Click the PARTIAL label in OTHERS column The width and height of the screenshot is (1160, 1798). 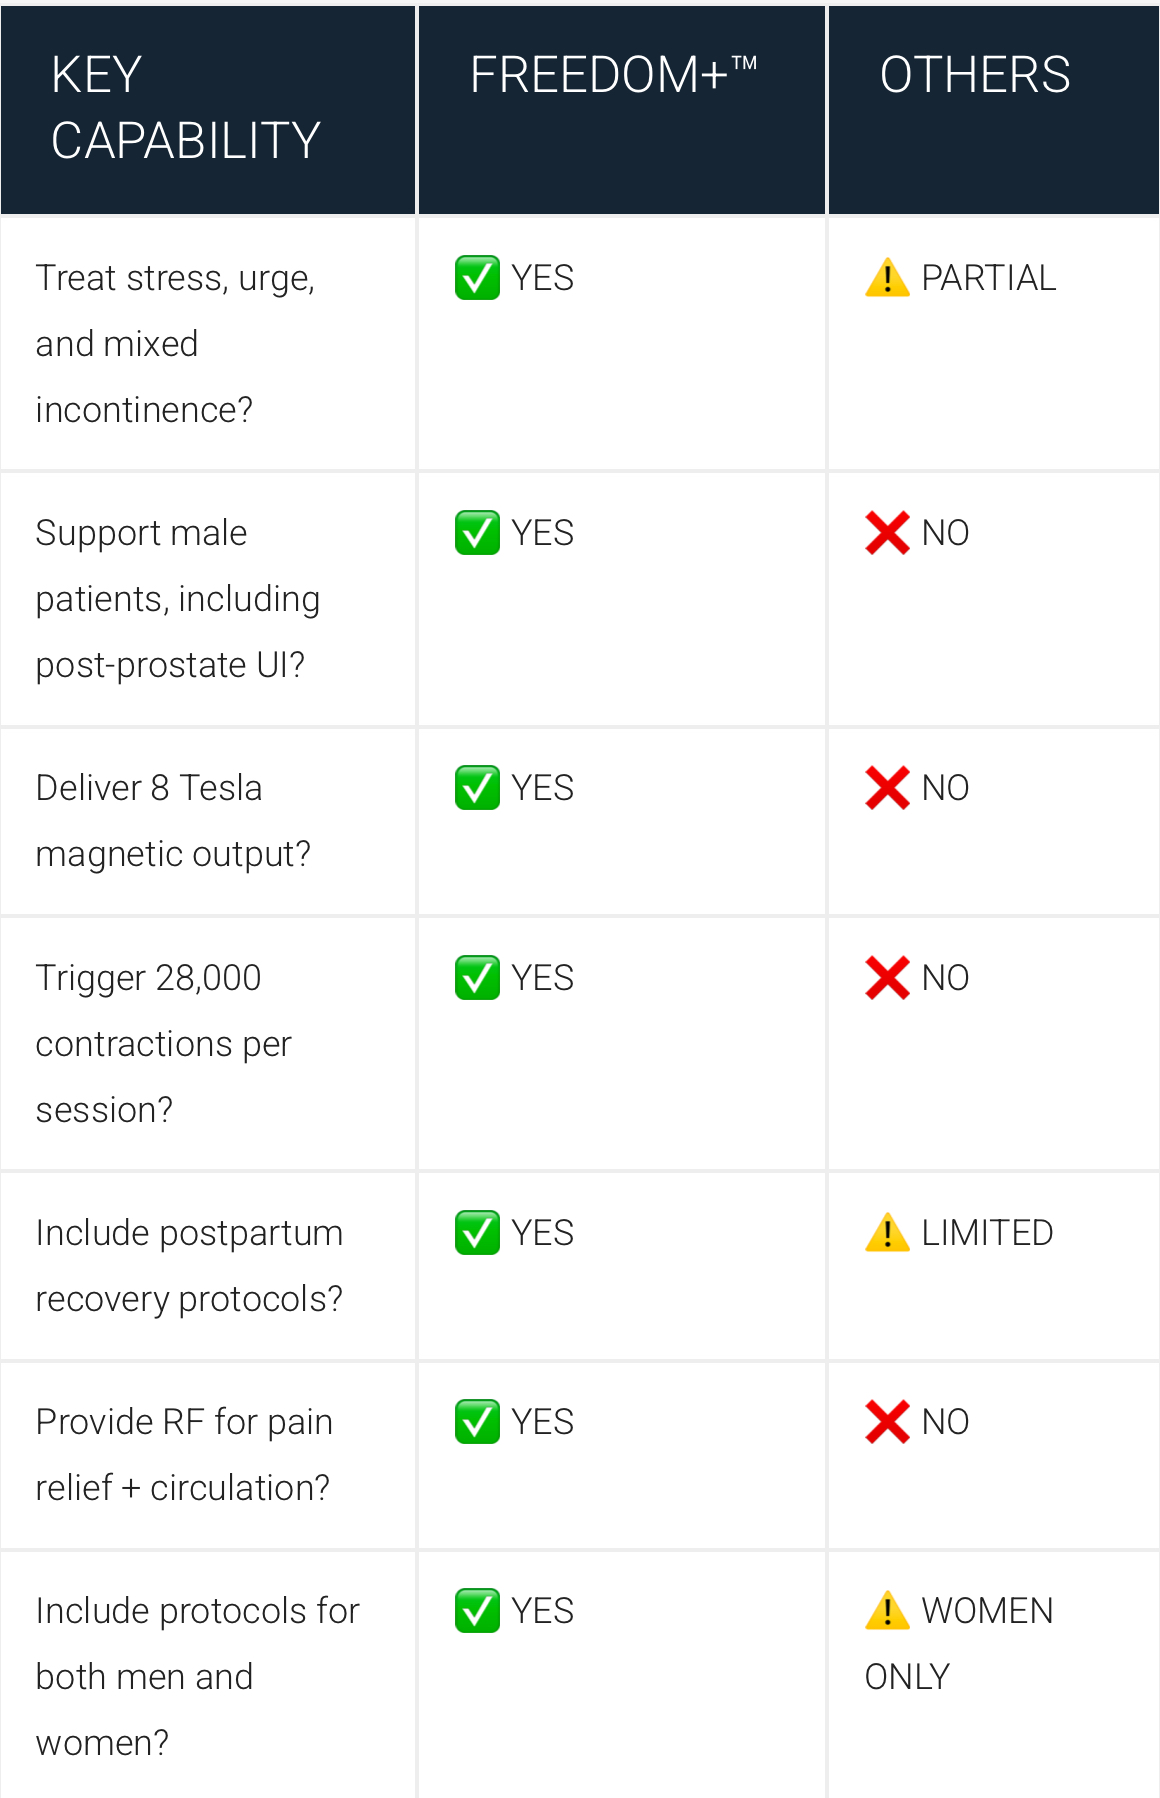tap(988, 278)
